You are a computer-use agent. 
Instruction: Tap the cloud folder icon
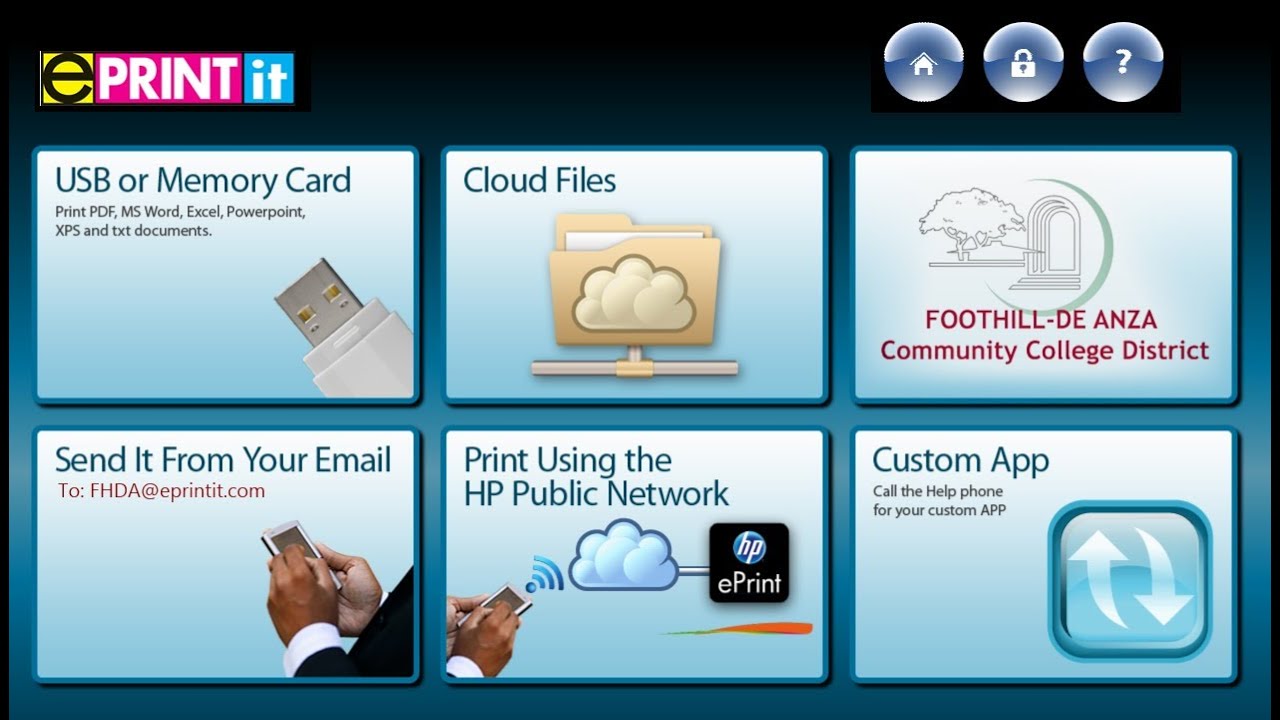tap(633, 294)
